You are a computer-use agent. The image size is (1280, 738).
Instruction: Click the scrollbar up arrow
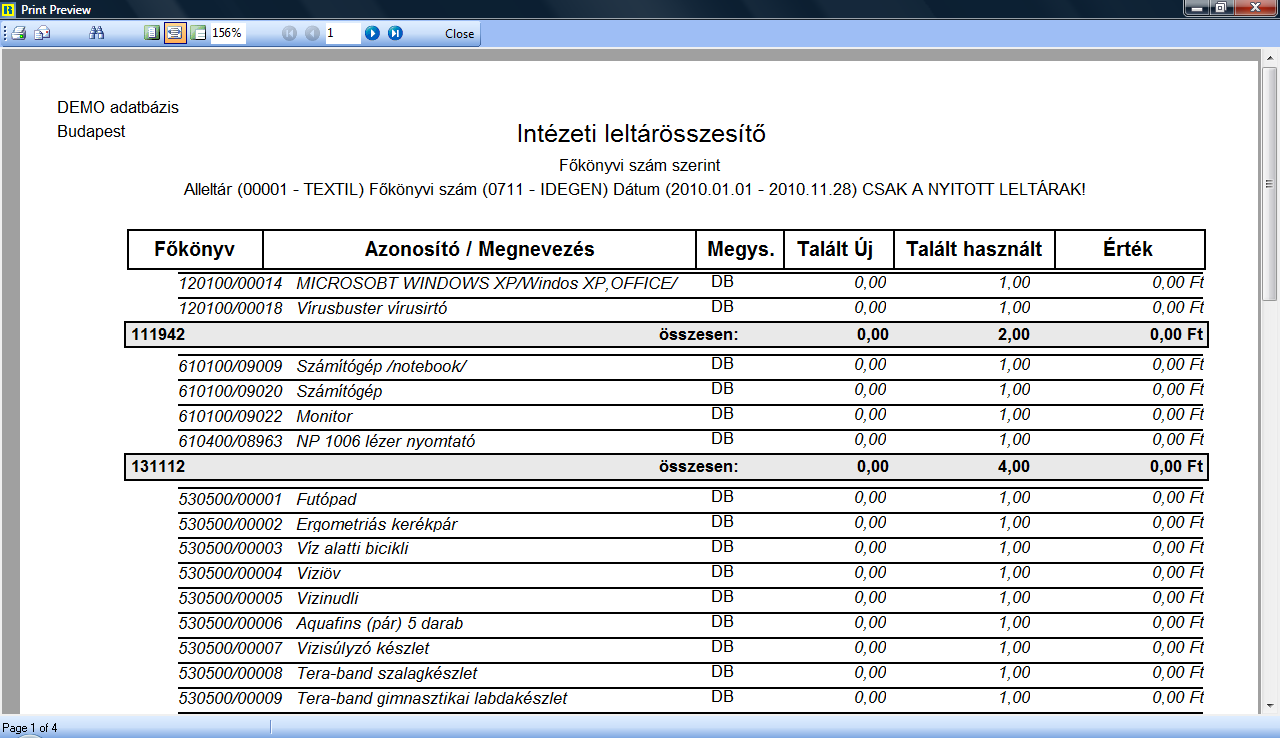[x=1270, y=56]
